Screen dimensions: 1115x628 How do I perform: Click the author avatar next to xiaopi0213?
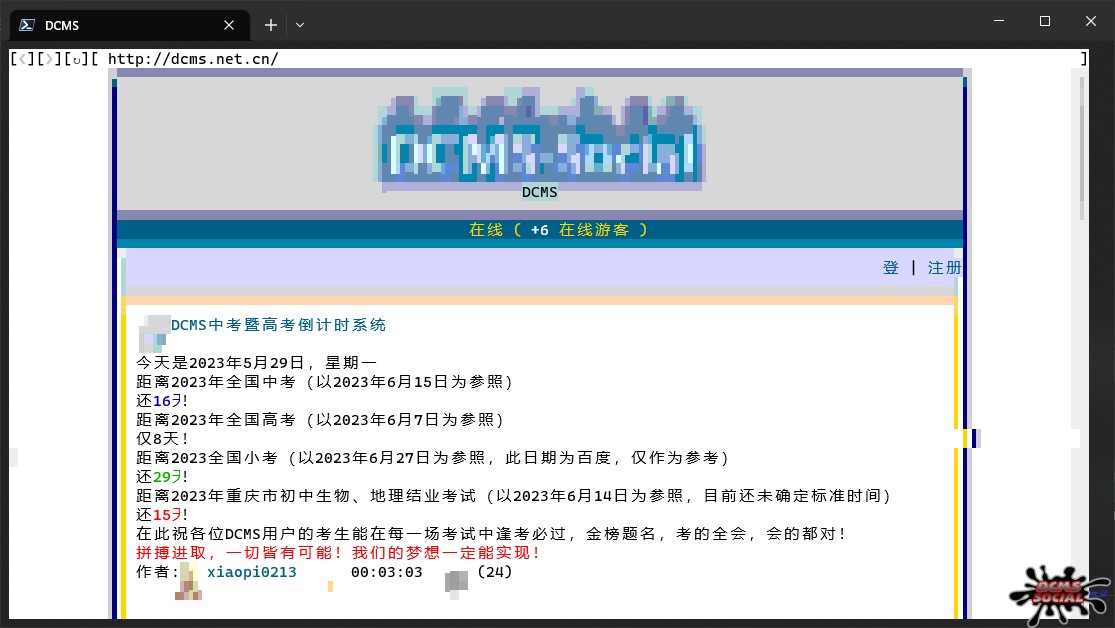(x=189, y=581)
